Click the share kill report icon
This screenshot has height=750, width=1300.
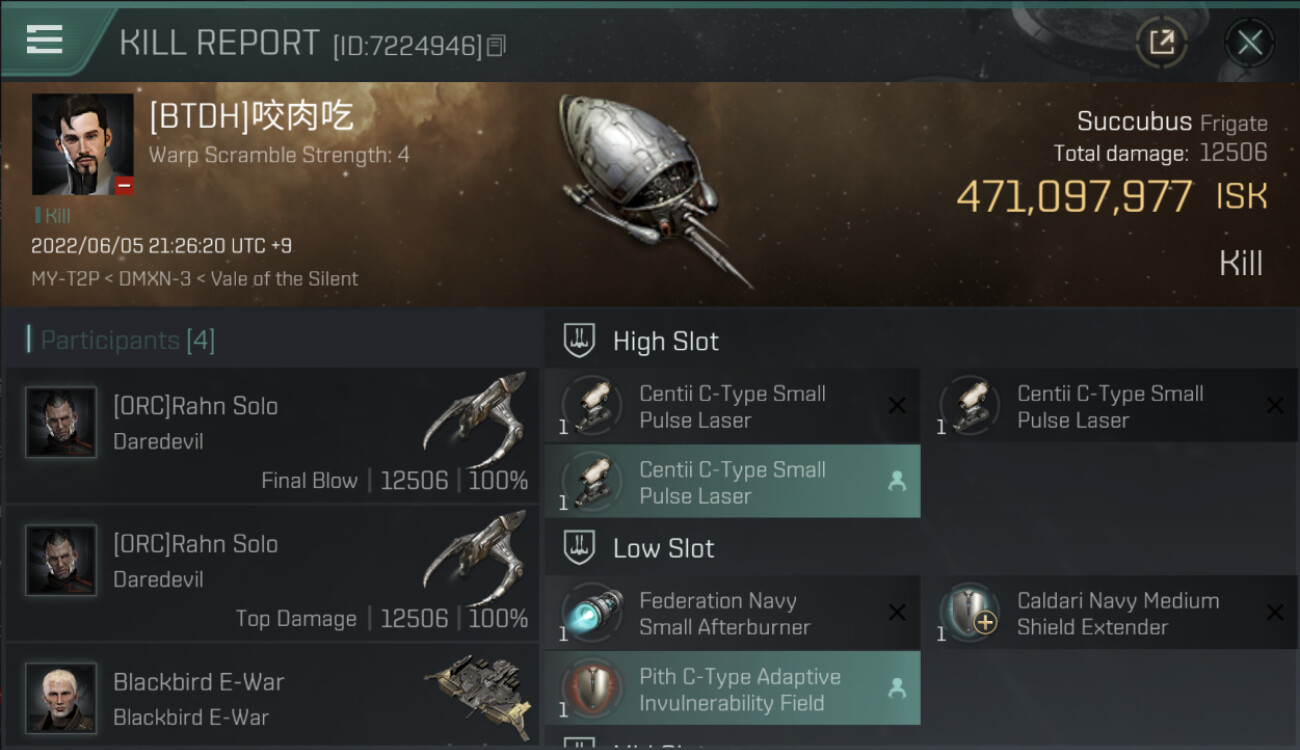pyautogui.click(x=1161, y=42)
